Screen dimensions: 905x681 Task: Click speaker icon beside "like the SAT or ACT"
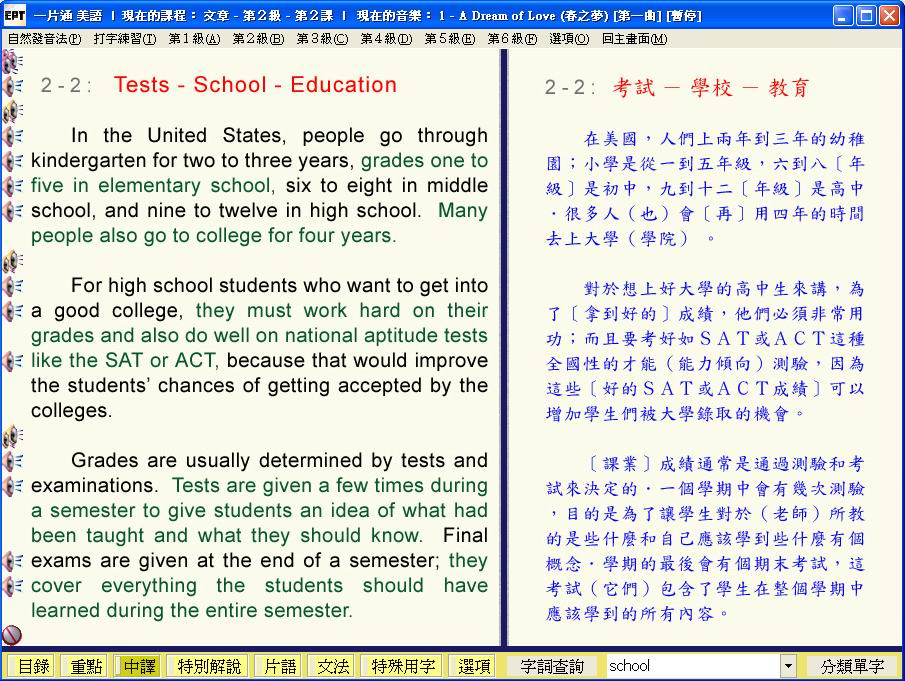[x=12, y=361]
